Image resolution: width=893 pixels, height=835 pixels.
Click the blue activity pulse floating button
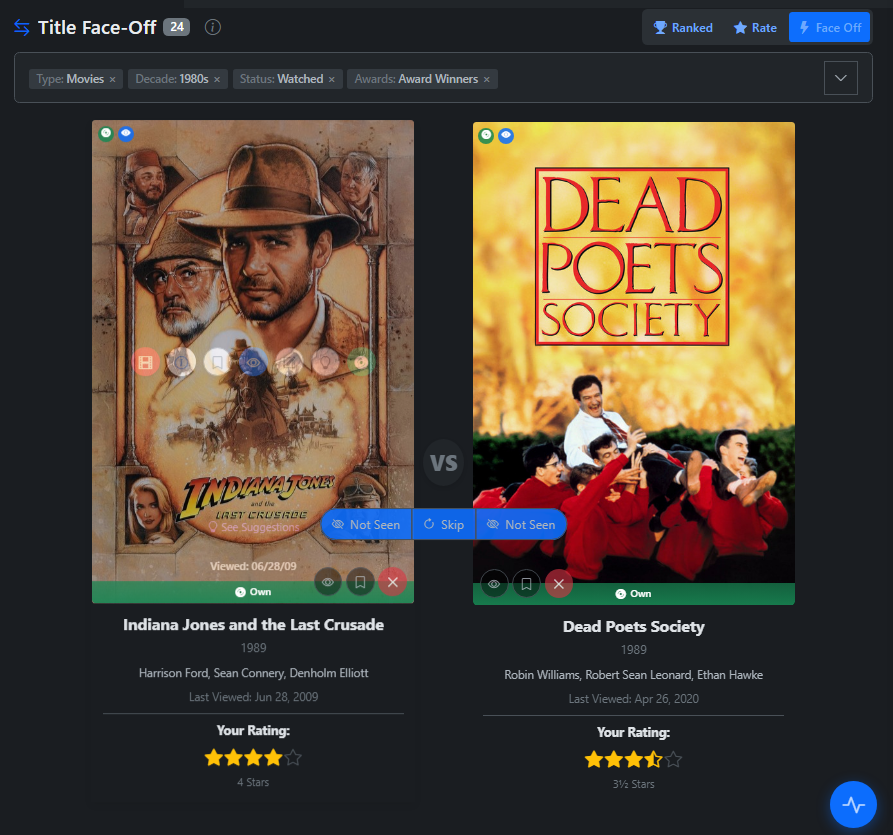pyautogui.click(x=853, y=804)
